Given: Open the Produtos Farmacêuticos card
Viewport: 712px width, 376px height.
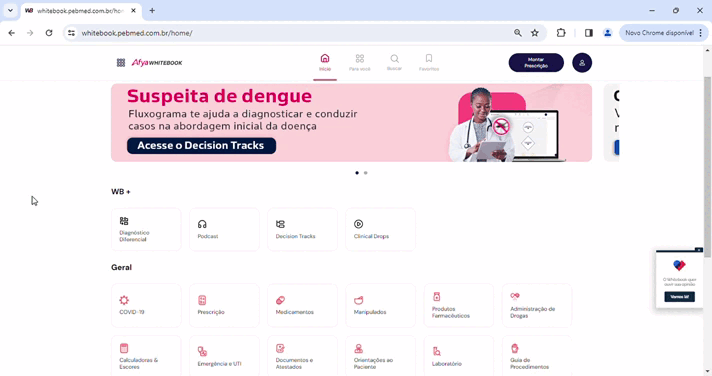Looking at the screenshot, I should (459, 305).
